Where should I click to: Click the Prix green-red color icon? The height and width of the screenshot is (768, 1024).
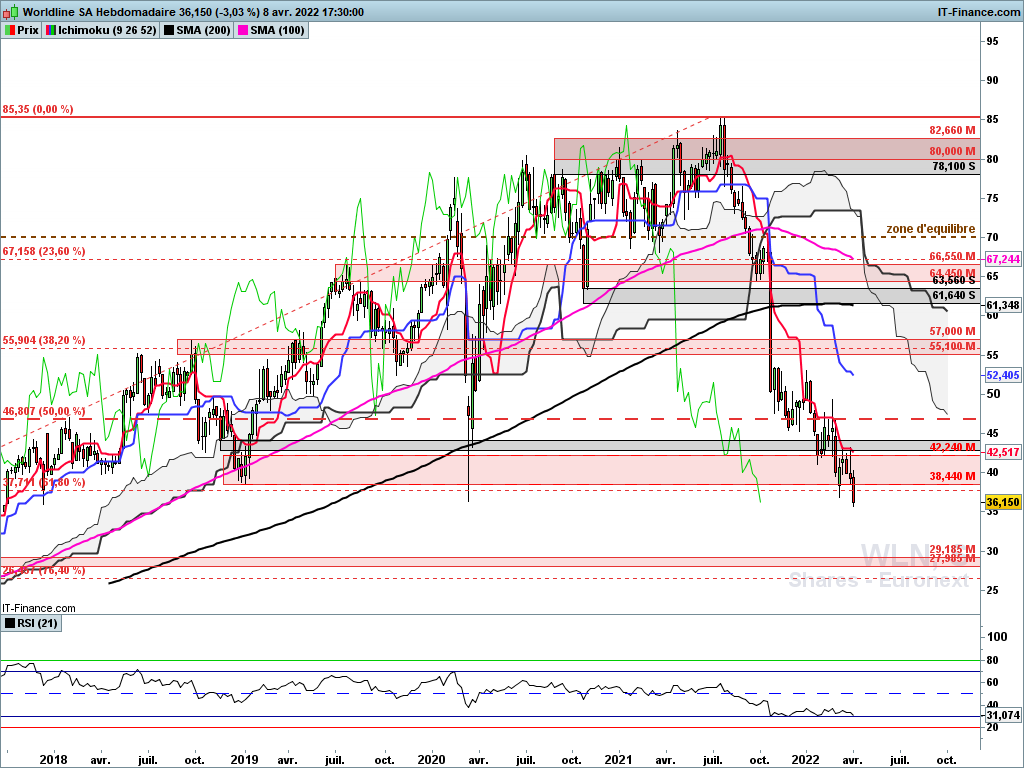click(x=10, y=30)
